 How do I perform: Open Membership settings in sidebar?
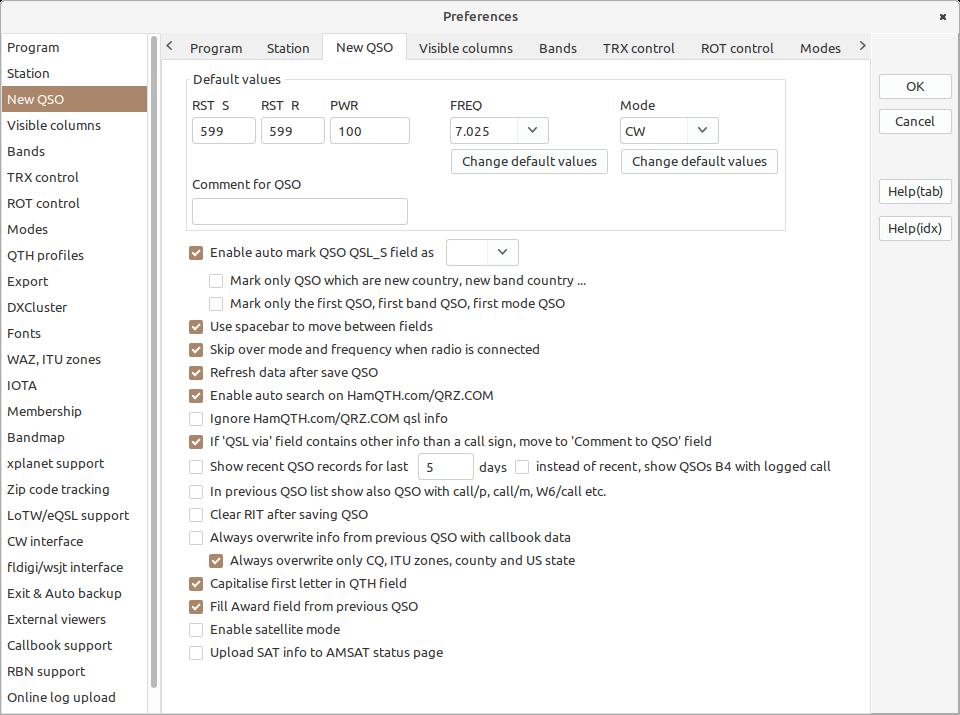(74, 411)
